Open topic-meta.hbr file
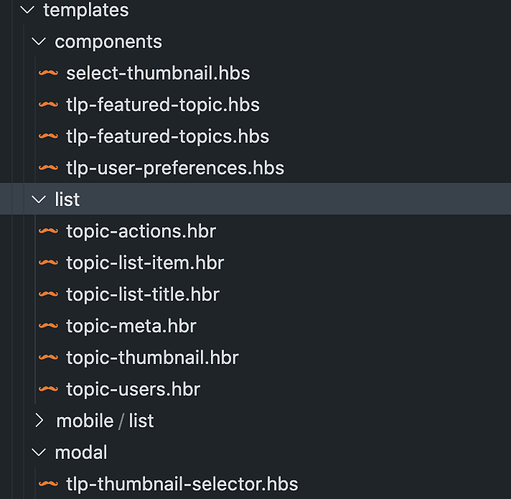Screen dimensions: 511x499 pos(131,326)
